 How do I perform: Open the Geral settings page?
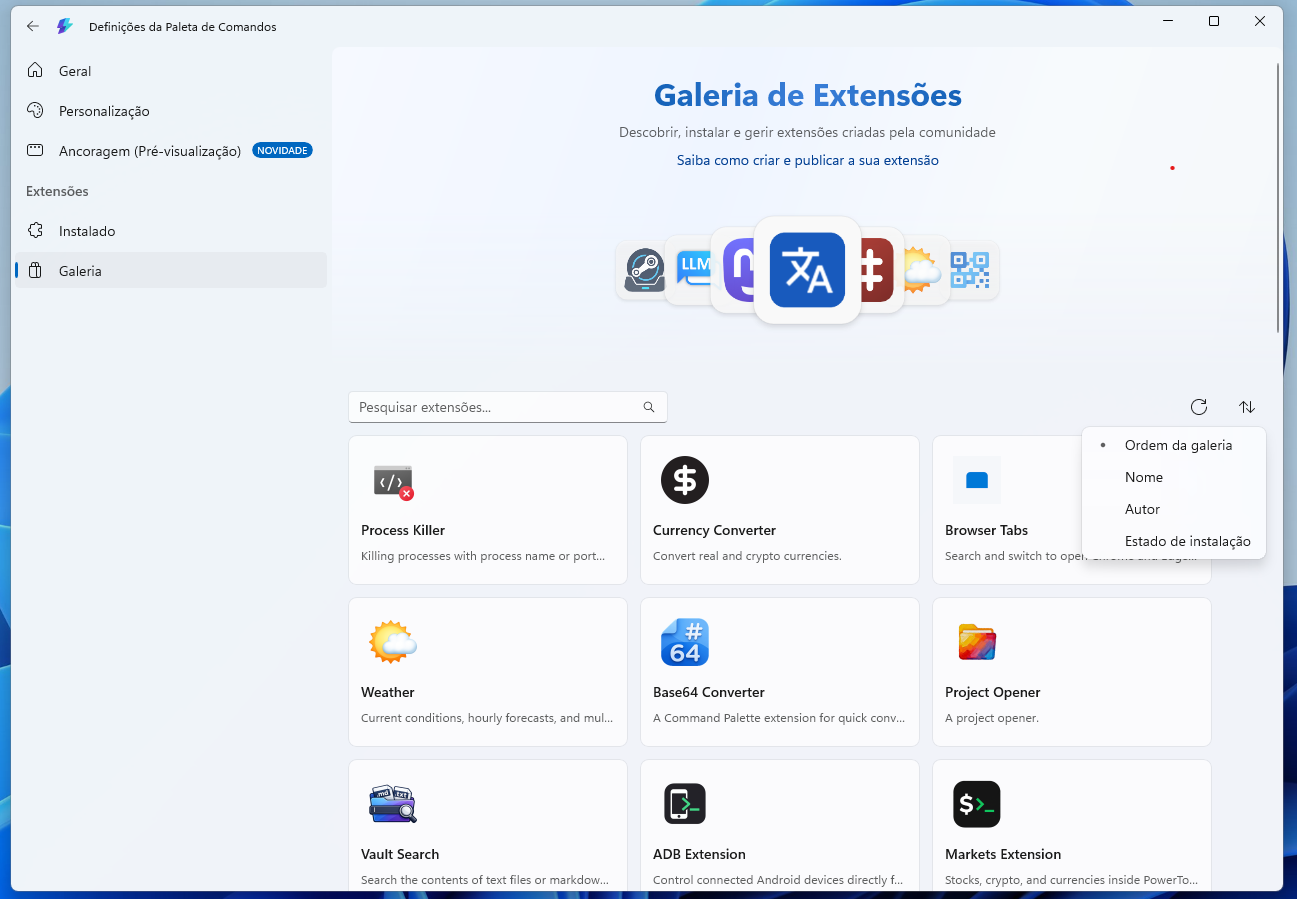pyautogui.click(x=171, y=71)
